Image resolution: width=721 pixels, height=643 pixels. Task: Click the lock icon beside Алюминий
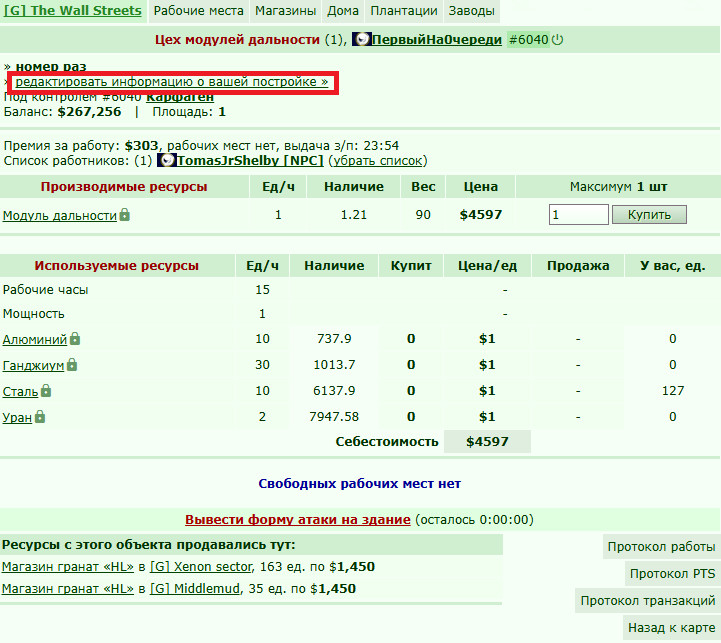coord(75,339)
